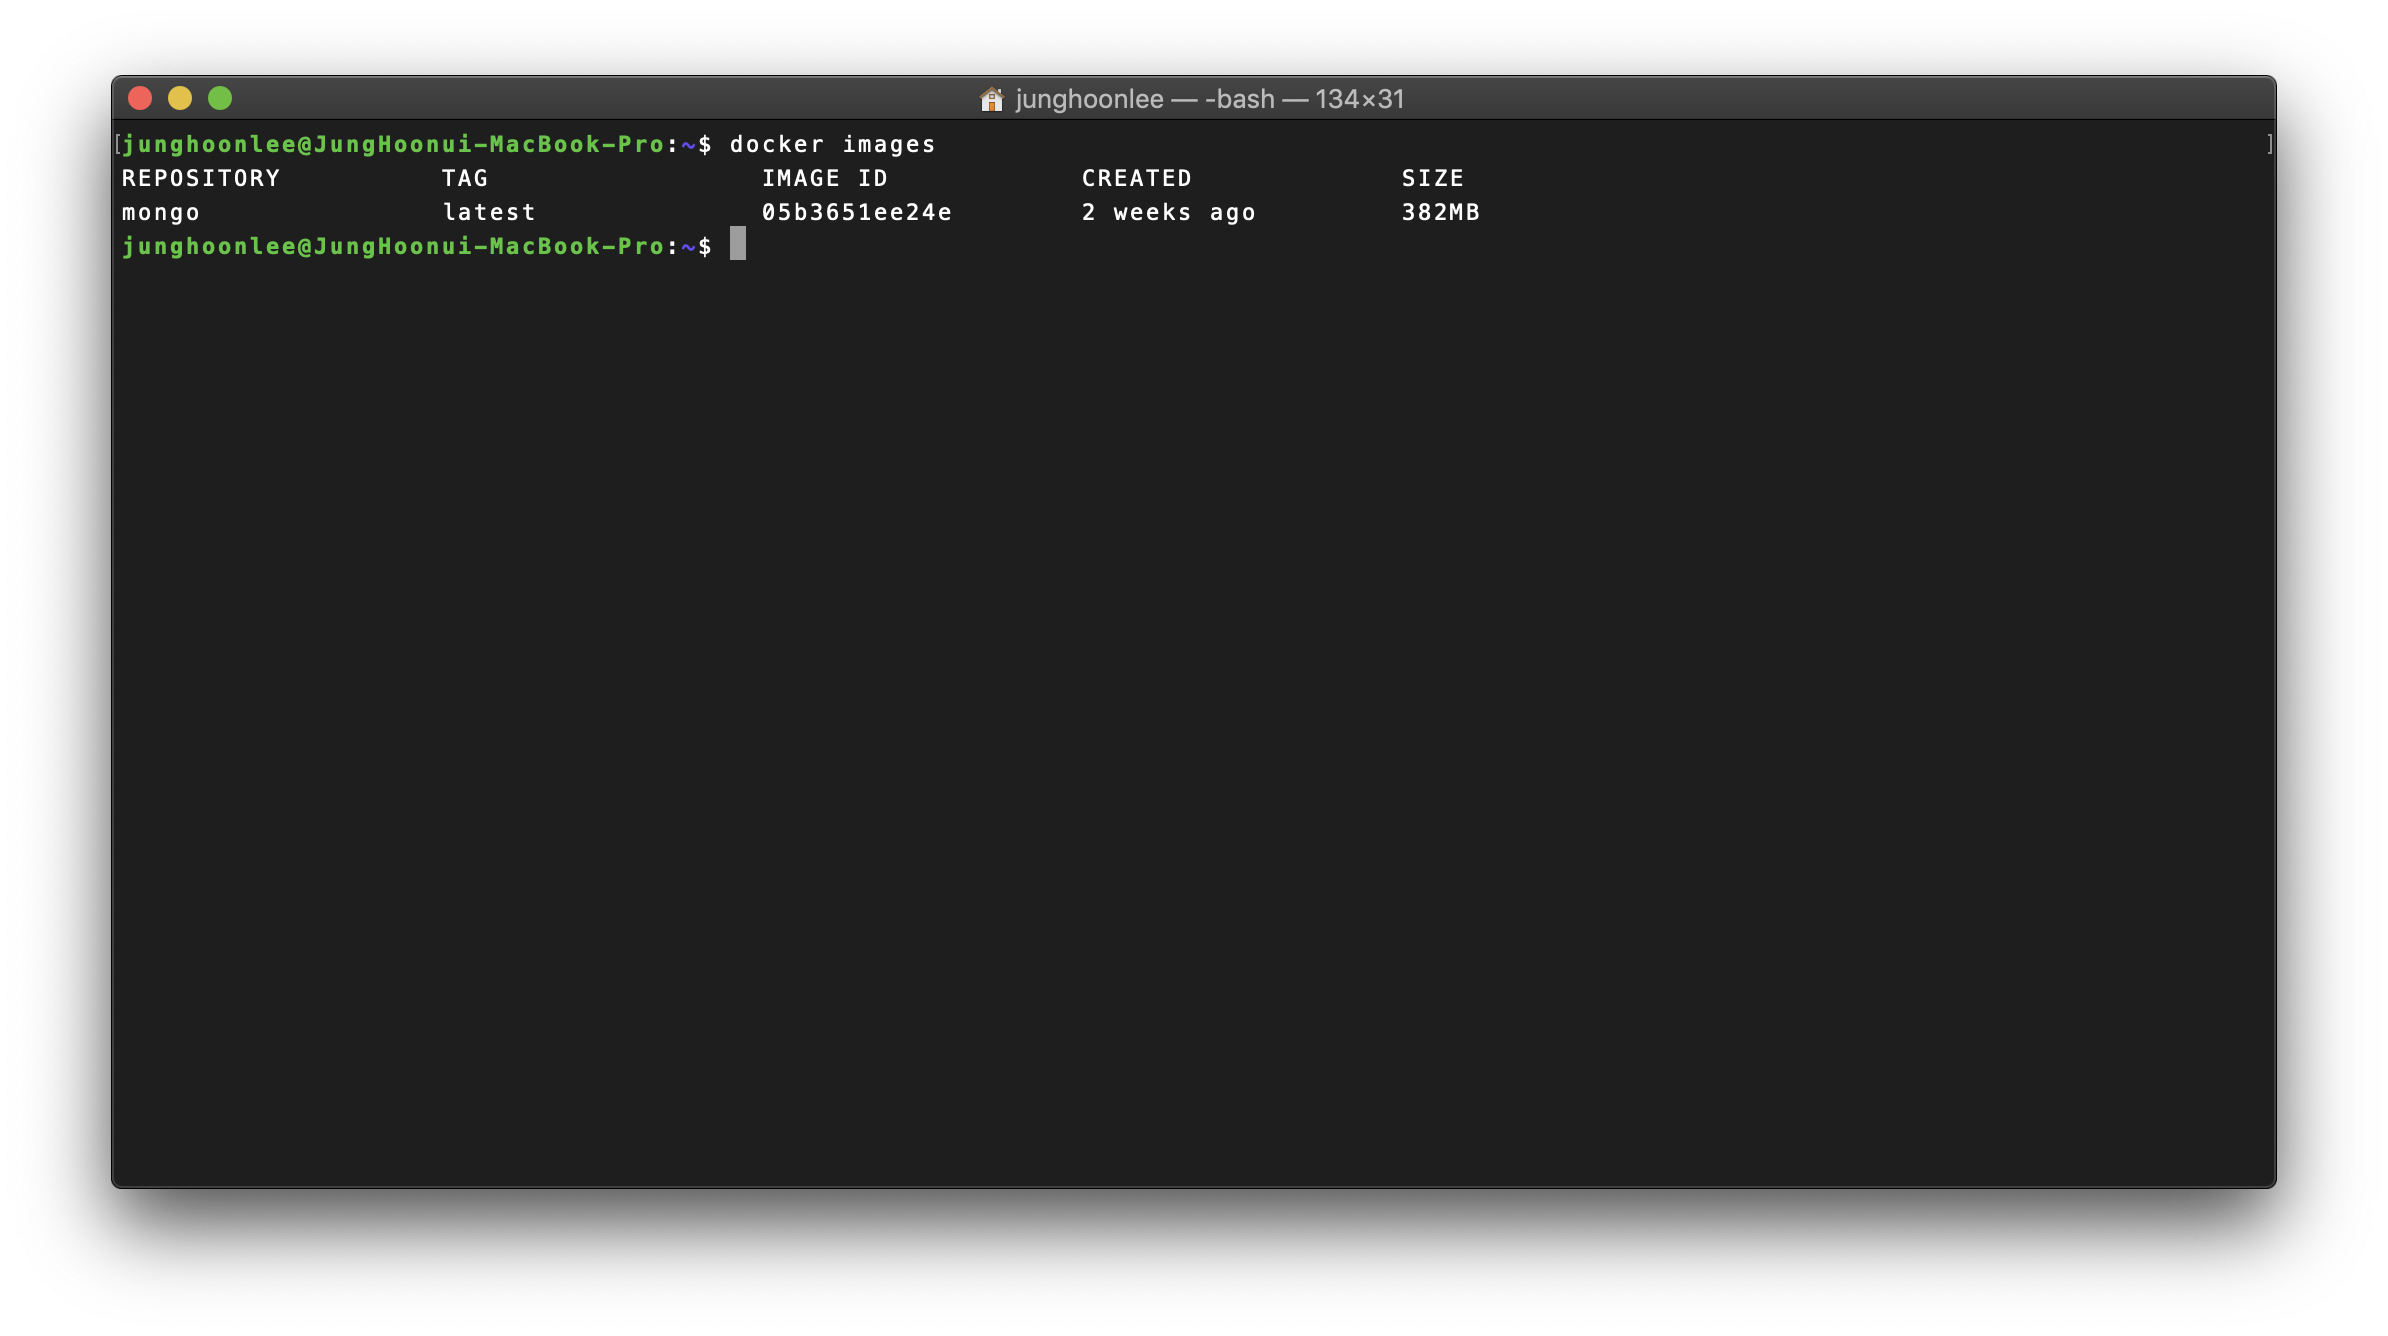
Task: Click the first prompt 'junghoonlee@JungHoonui-MacBook-Pro'
Action: [x=393, y=145]
